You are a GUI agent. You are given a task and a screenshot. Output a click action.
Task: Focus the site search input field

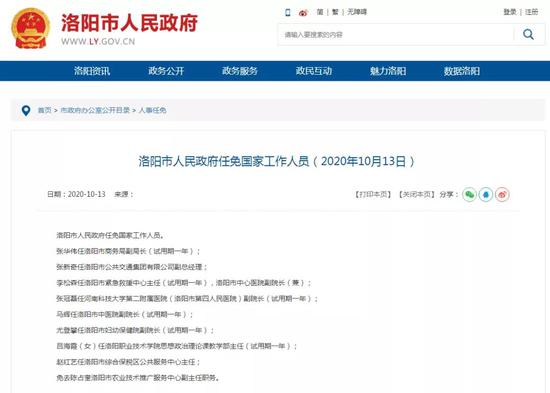coord(396,34)
